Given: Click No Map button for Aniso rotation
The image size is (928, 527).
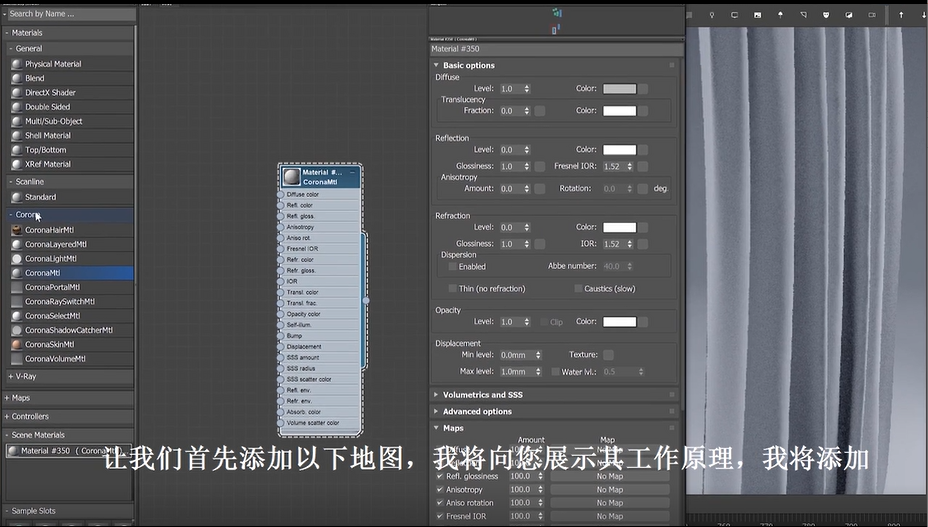Looking at the screenshot, I should coord(610,503).
